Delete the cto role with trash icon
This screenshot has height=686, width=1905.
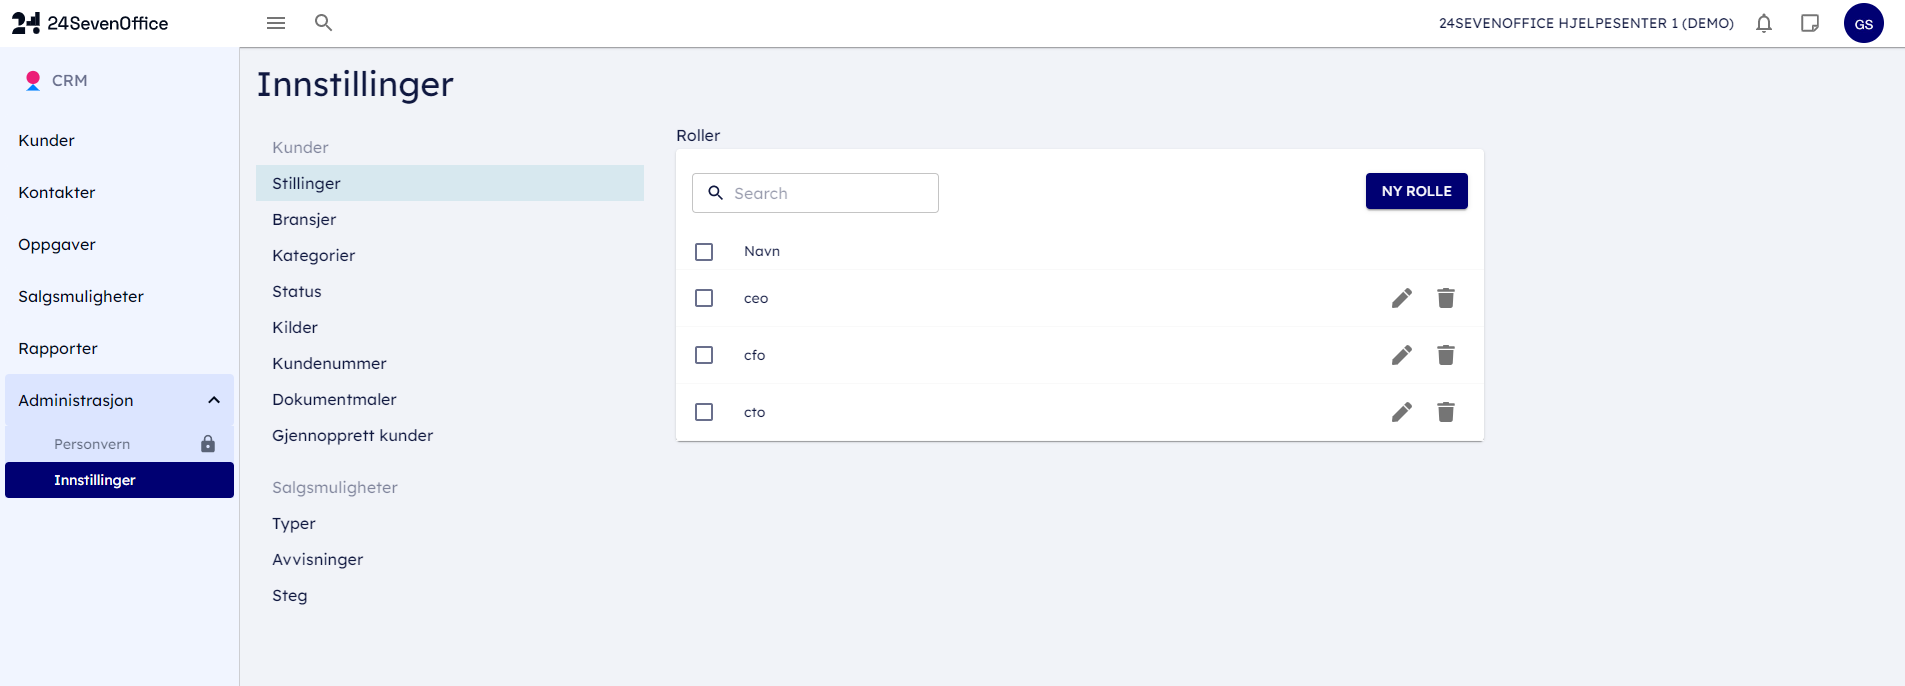1446,412
